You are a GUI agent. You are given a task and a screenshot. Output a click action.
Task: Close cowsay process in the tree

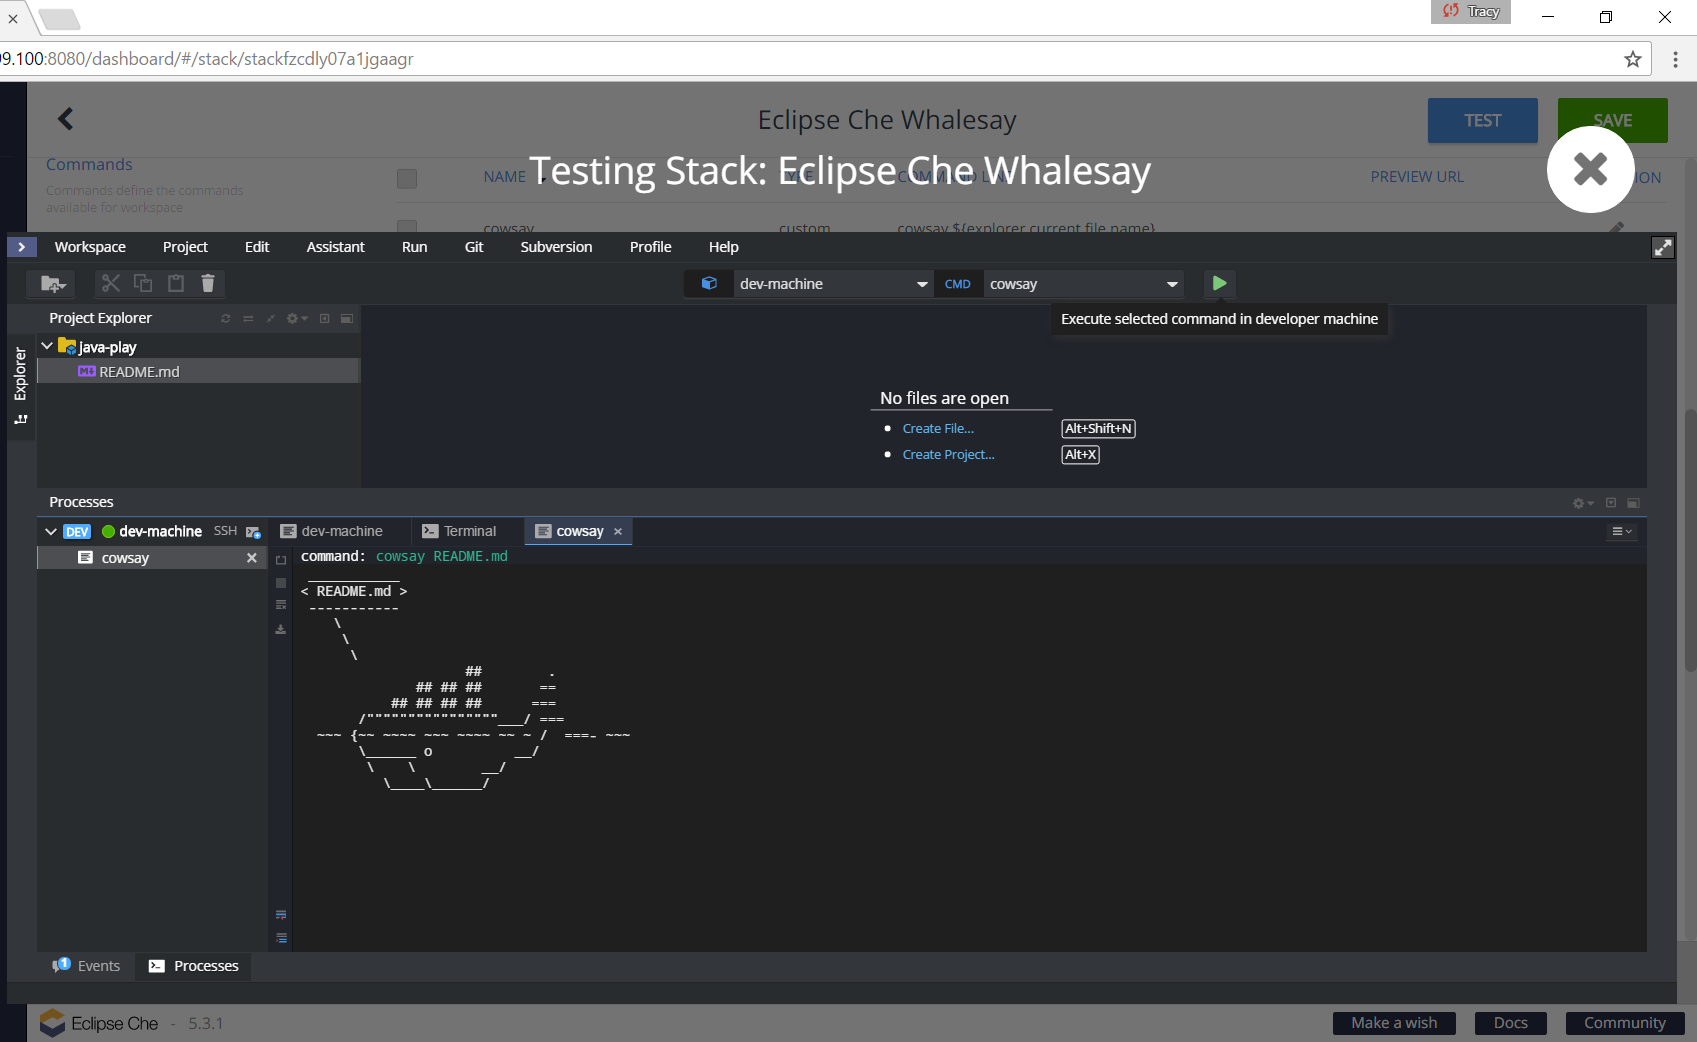pos(252,558)
